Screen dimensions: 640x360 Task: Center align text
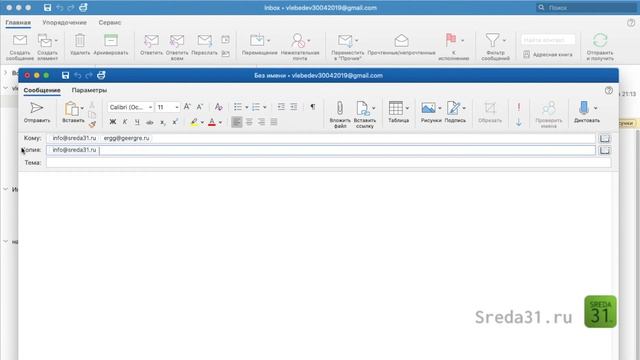pos(249,122)
